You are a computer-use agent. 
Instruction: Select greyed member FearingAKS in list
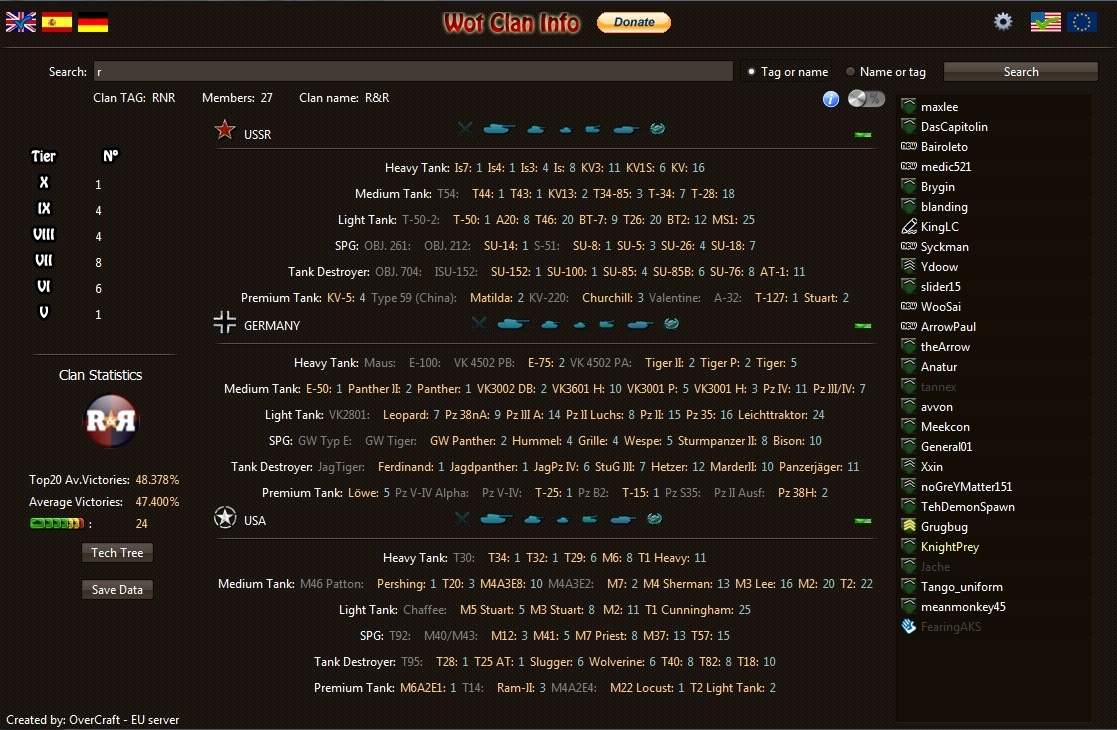pyautogui.click(x=950, y=627)
